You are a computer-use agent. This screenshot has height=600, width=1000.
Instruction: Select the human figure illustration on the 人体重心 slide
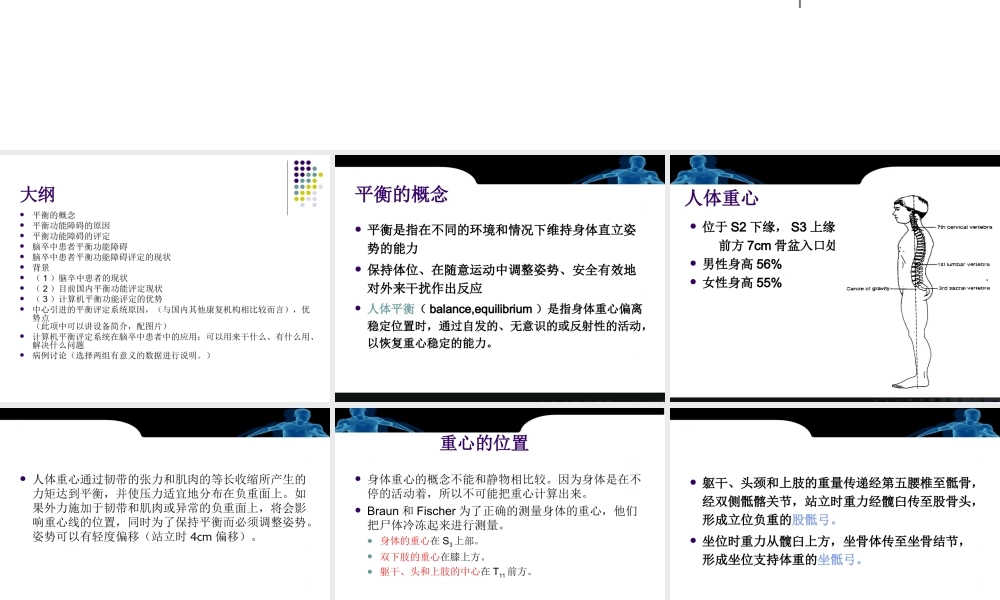[910, 290]
